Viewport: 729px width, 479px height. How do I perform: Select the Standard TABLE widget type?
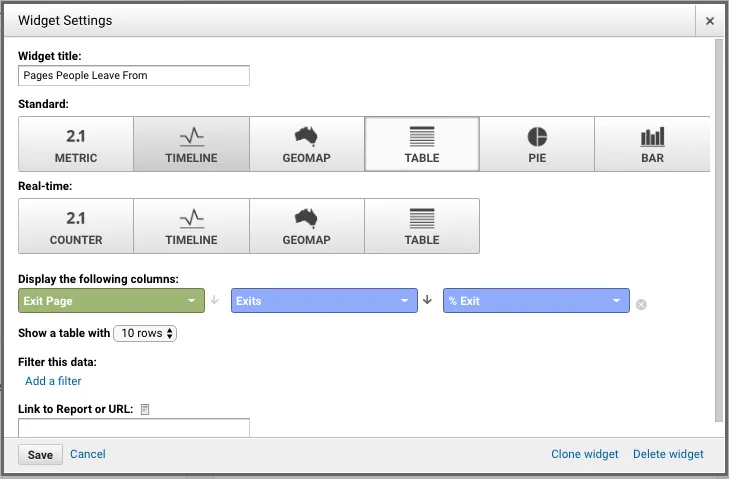click(422, 144)
